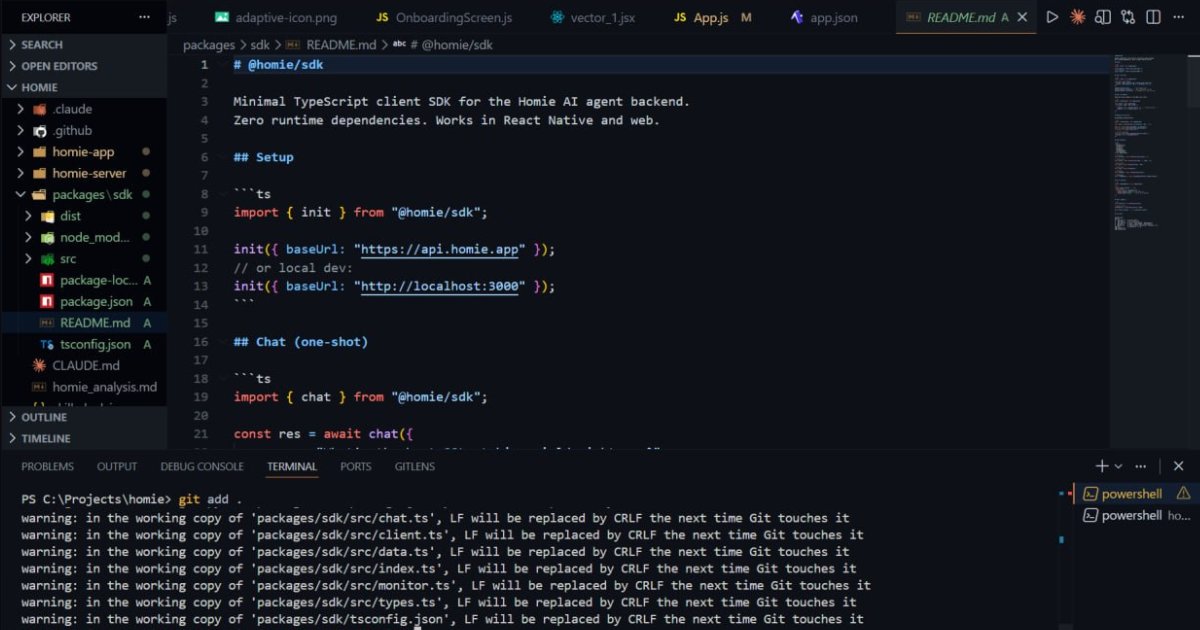Screen dimensions: 1200x630
Task: Open markdown preview to the side
Action: tap(1103, 17)
